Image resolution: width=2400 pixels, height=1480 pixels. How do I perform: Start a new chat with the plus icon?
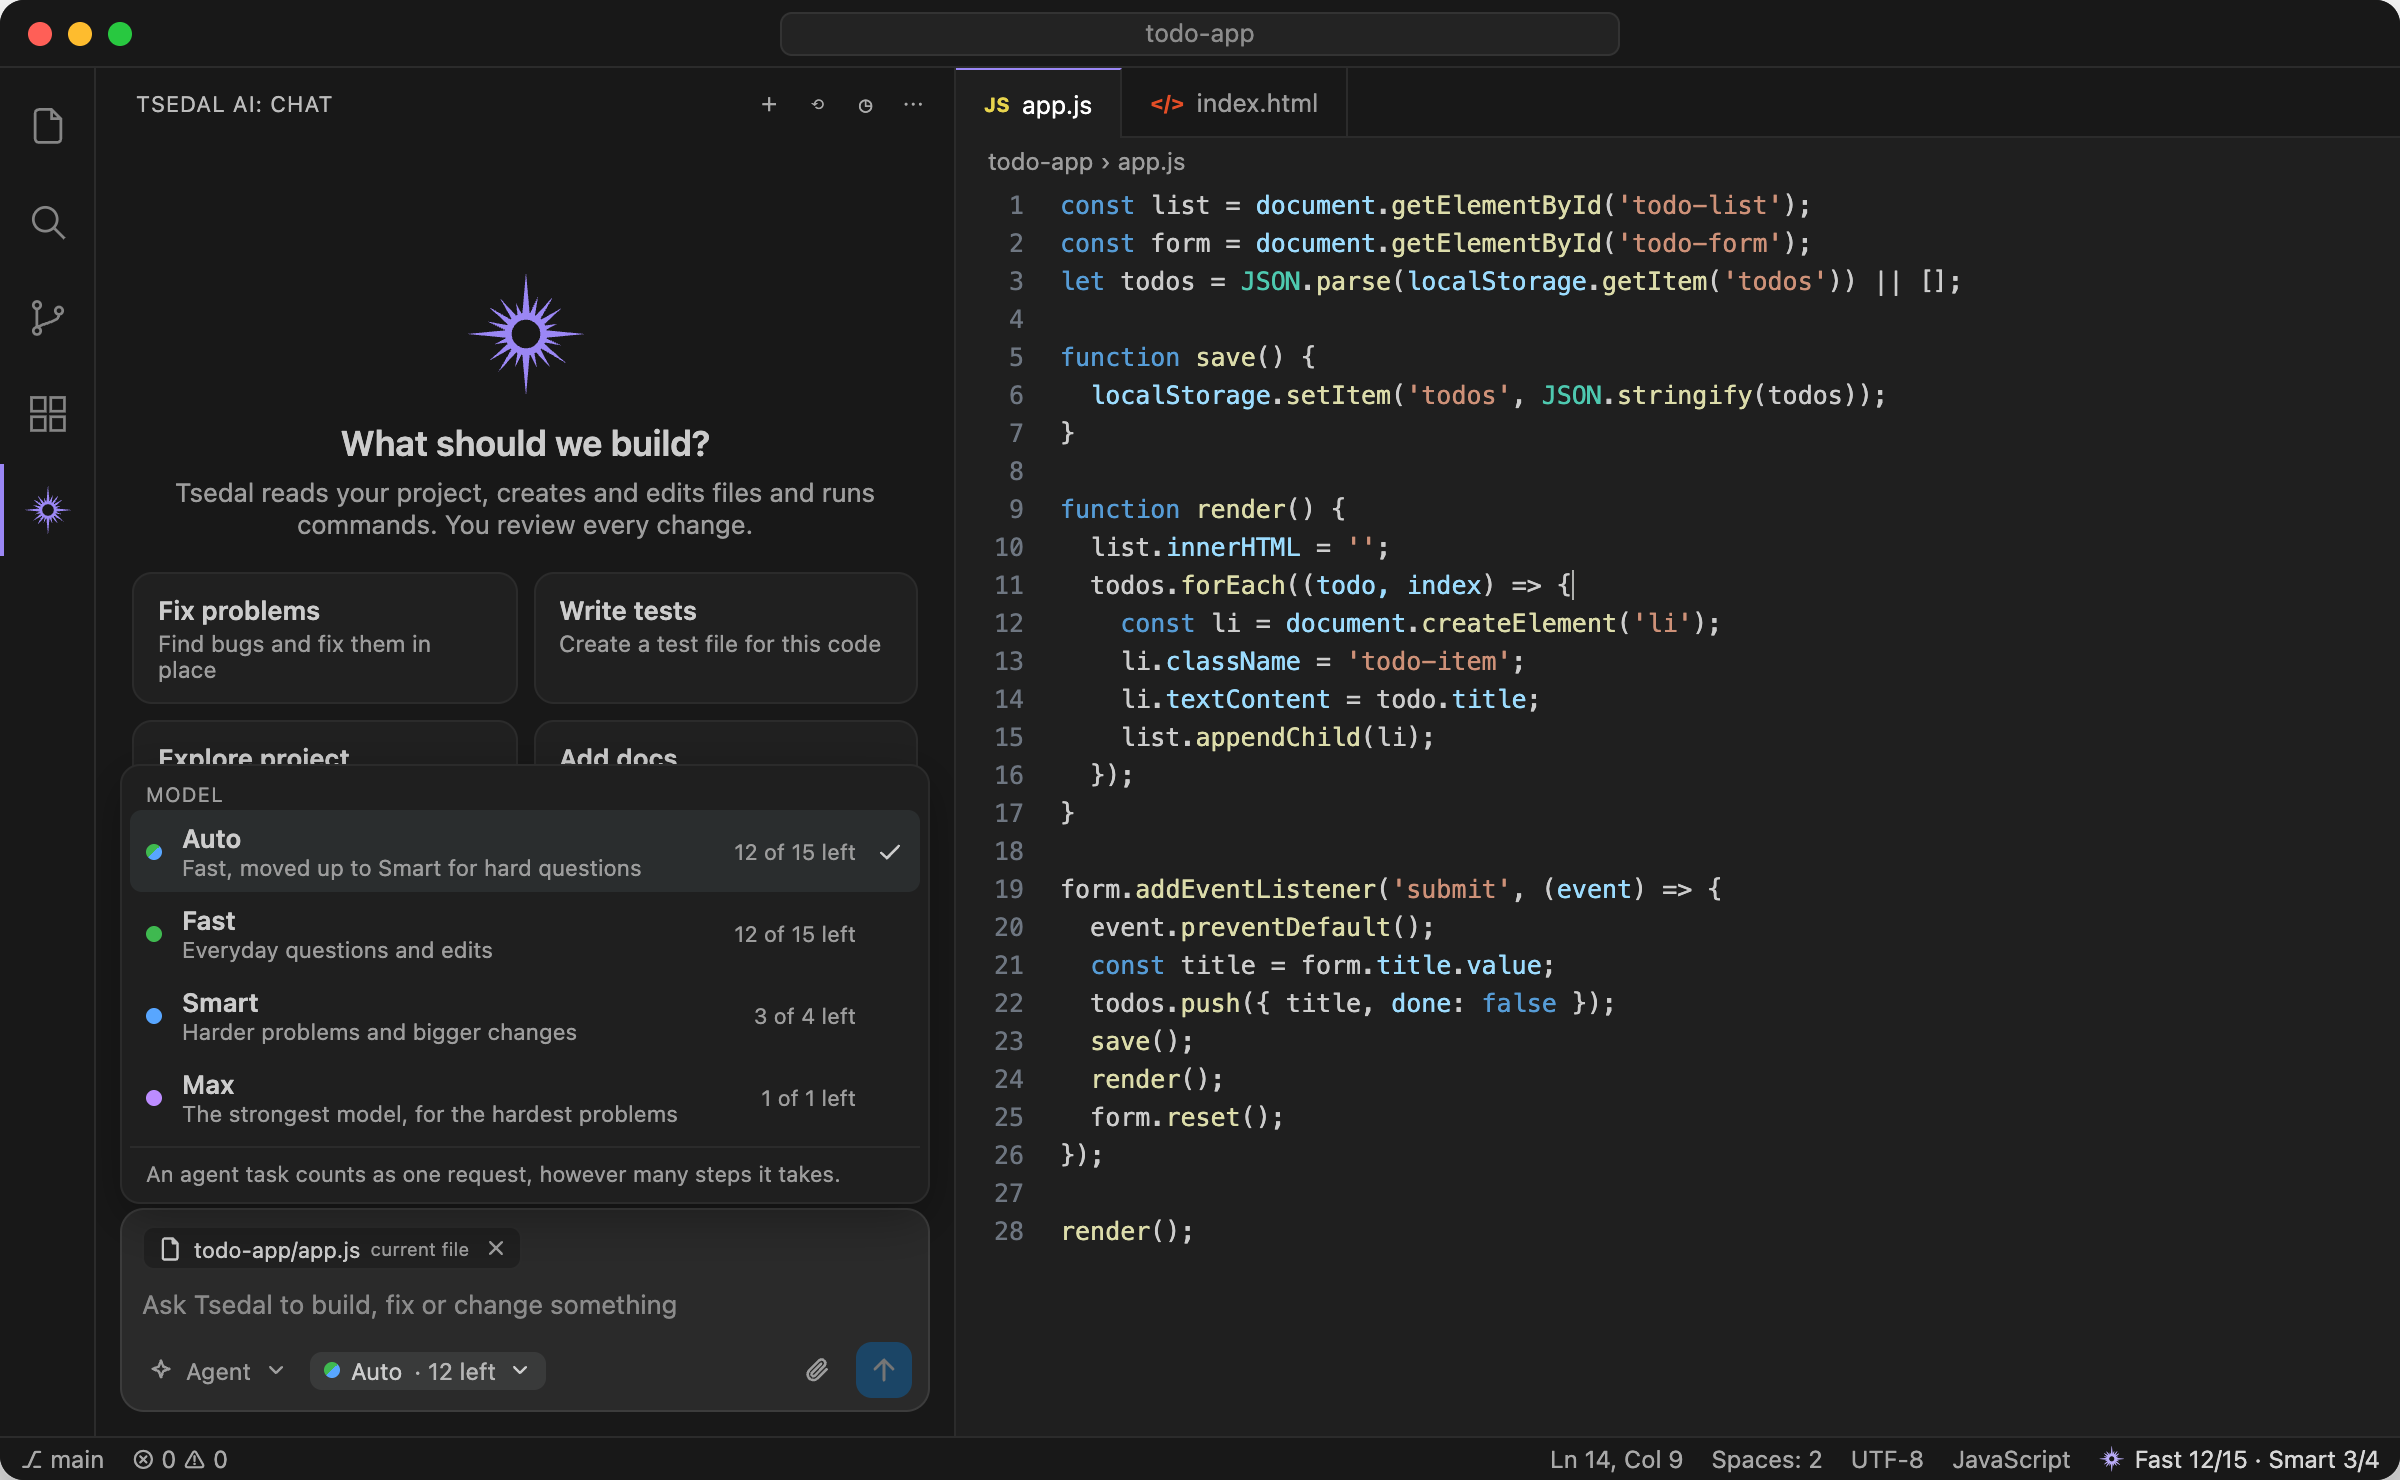tap(769, 104)
